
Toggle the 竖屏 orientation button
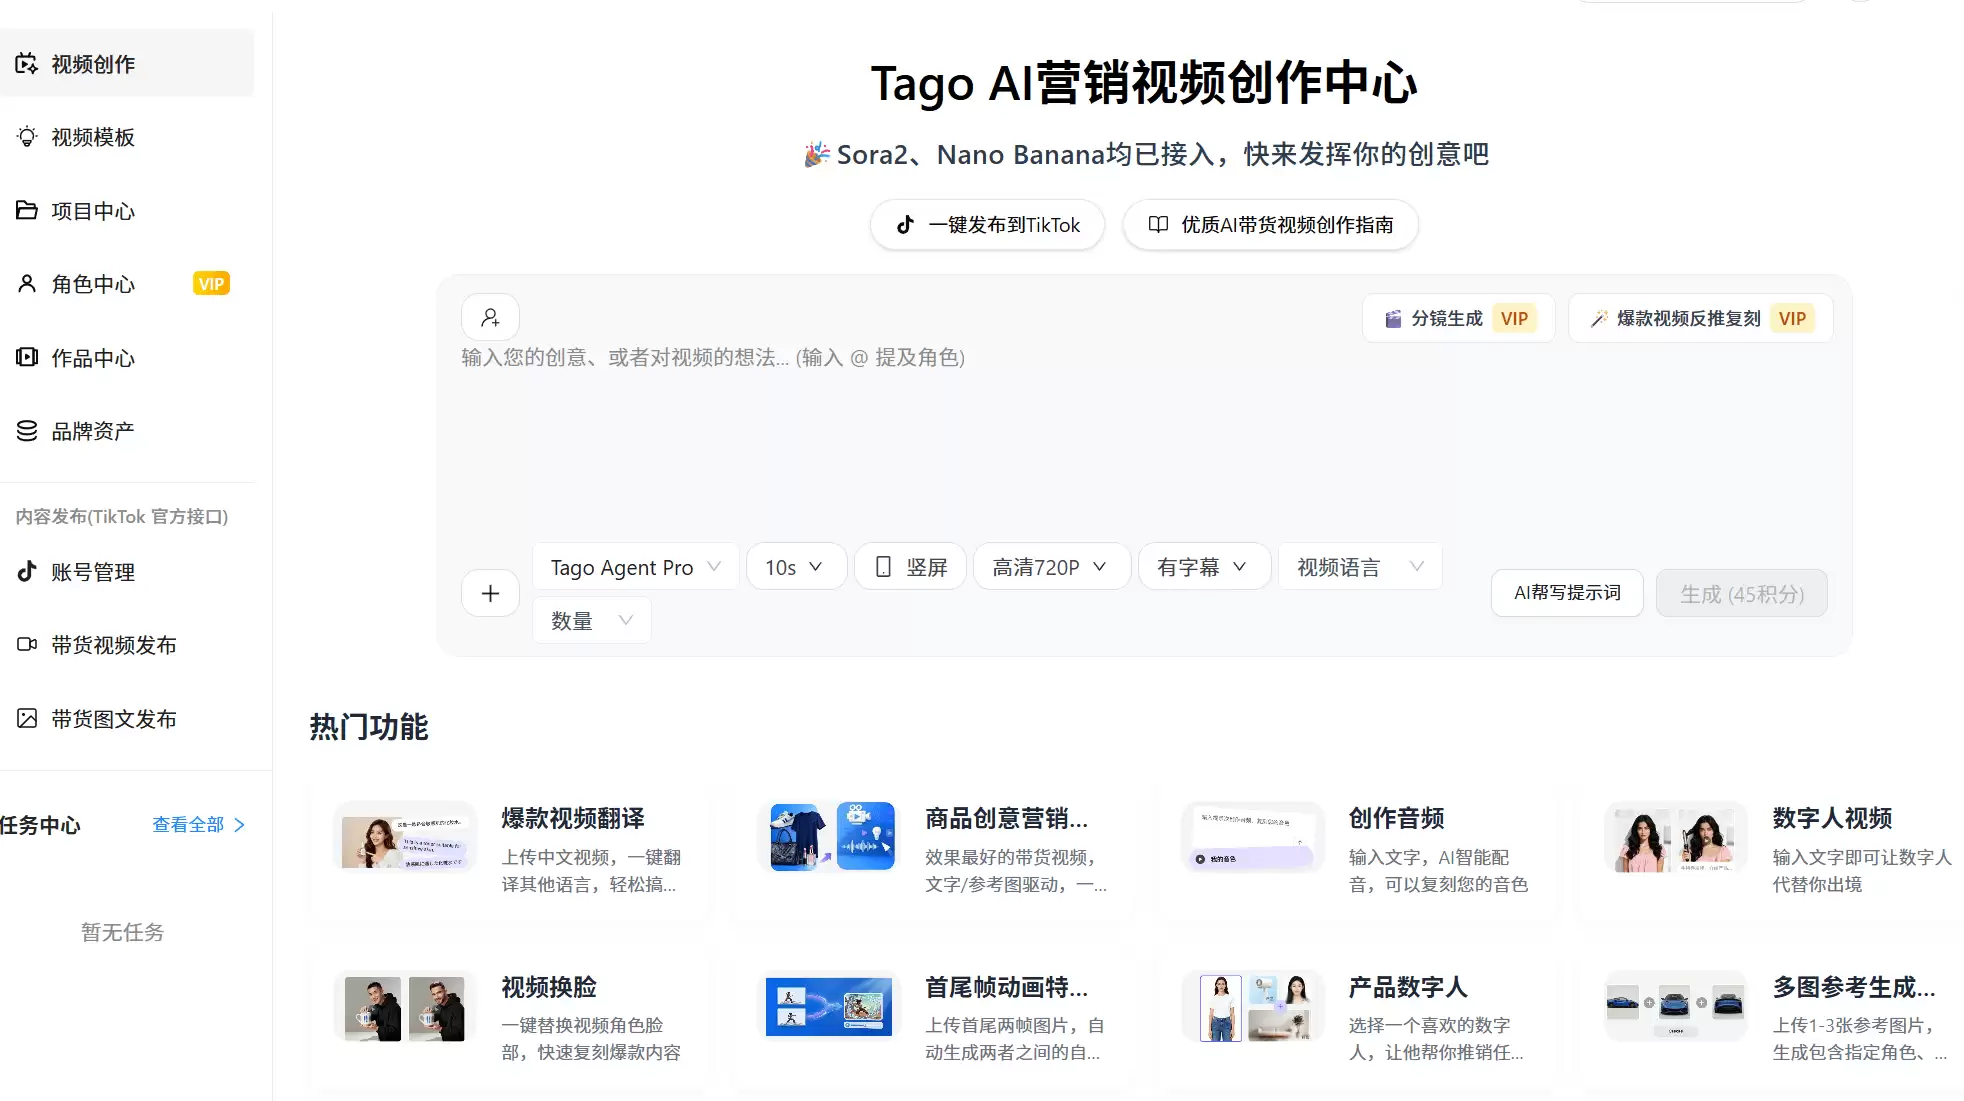tap(910, 567)
